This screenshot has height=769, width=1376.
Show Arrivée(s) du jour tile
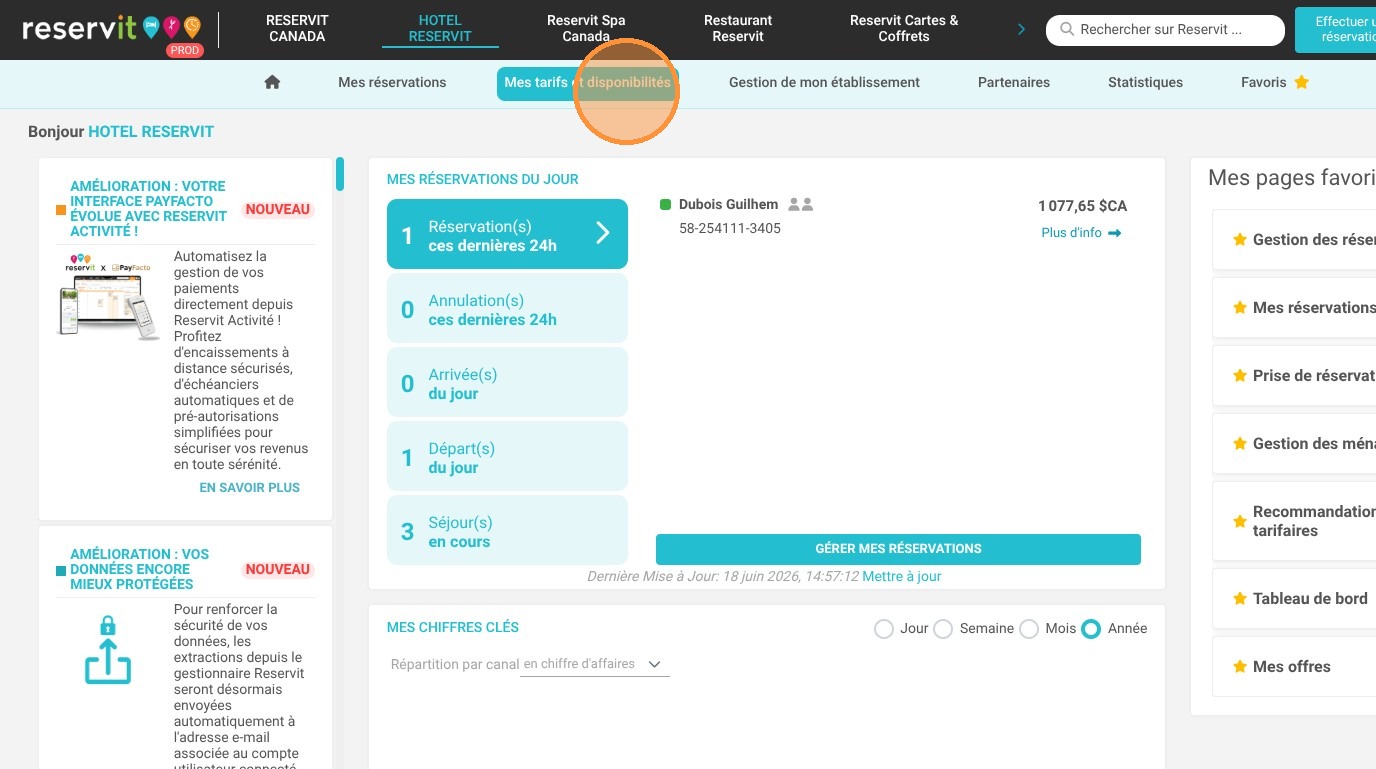click(x=507, y=382)
